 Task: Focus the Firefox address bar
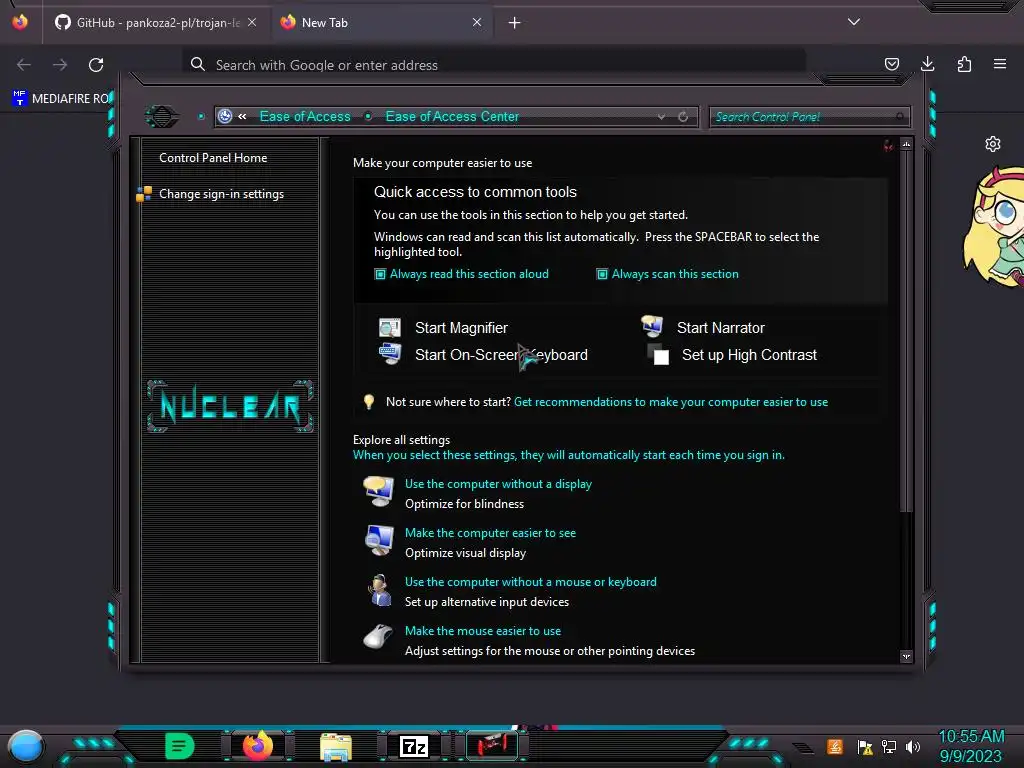click(x=494, y=65)
